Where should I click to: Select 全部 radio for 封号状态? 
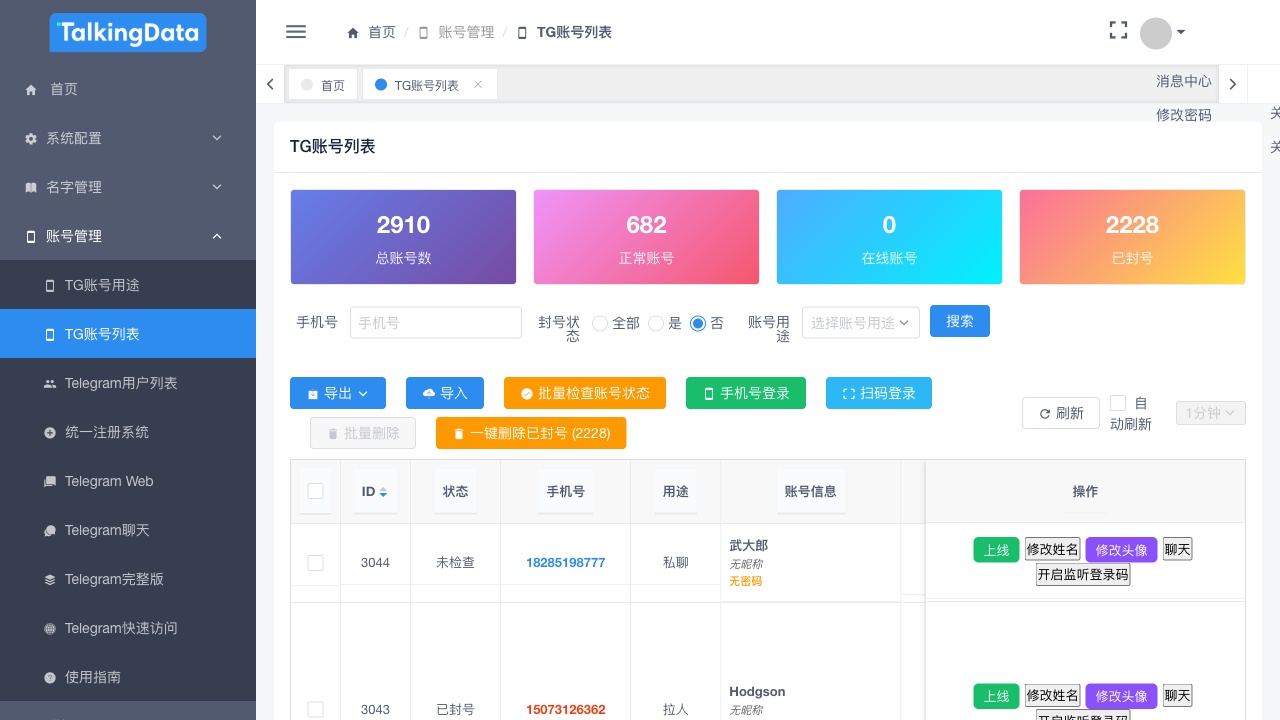coord(600,323)
